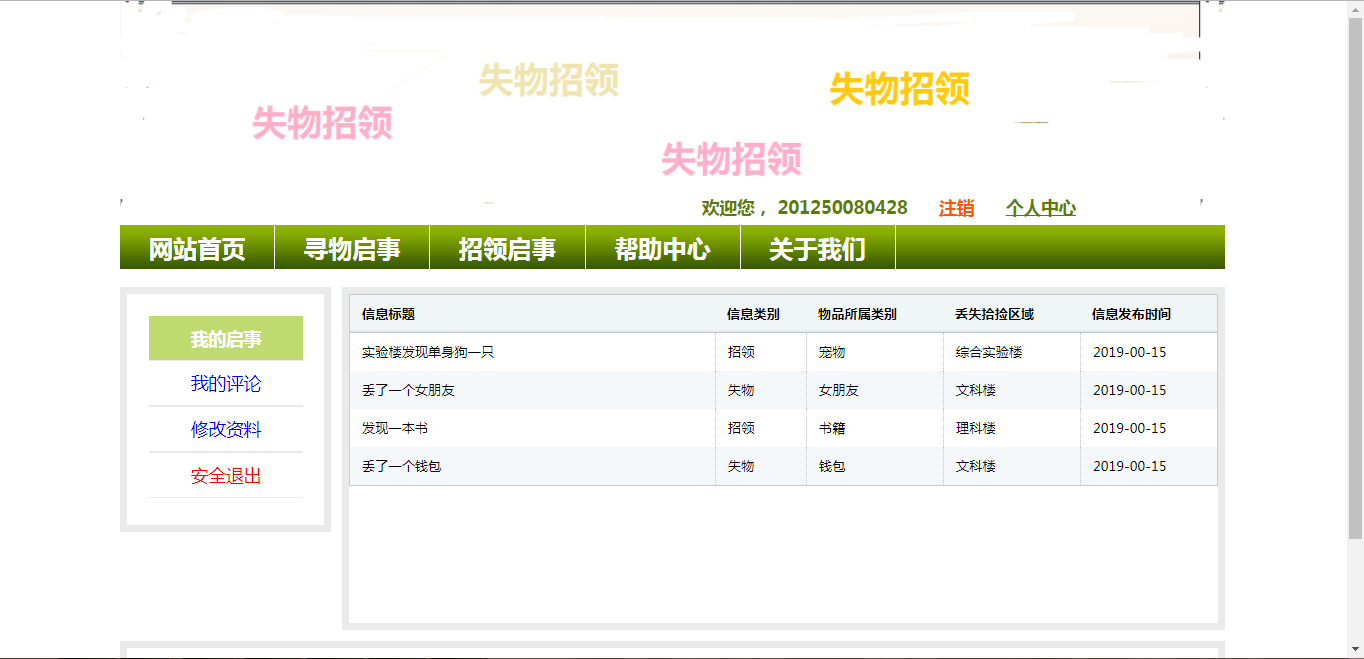The image size is (1364, 659).
Task: Click the orange 失物招领 banner title
Action: [900, 89]
